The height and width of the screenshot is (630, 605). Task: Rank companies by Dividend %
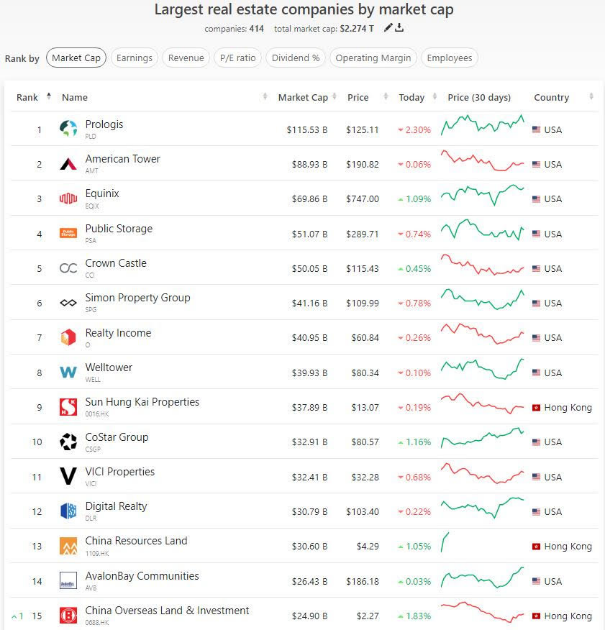pyautogui.click(x=296, y=58)
